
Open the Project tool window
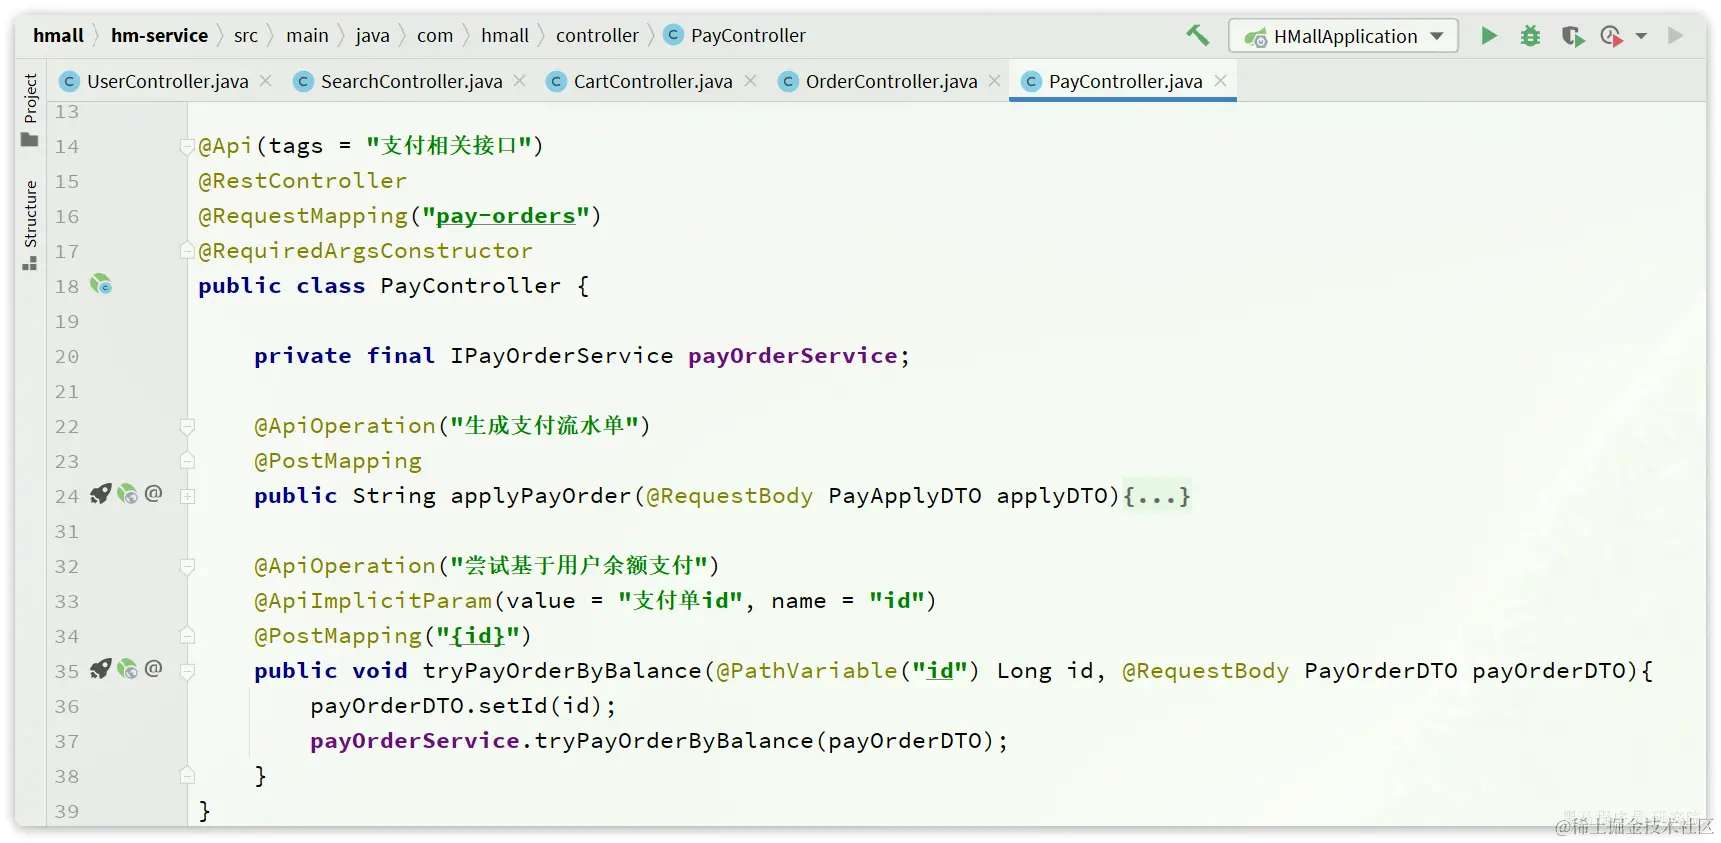(30, 109)
